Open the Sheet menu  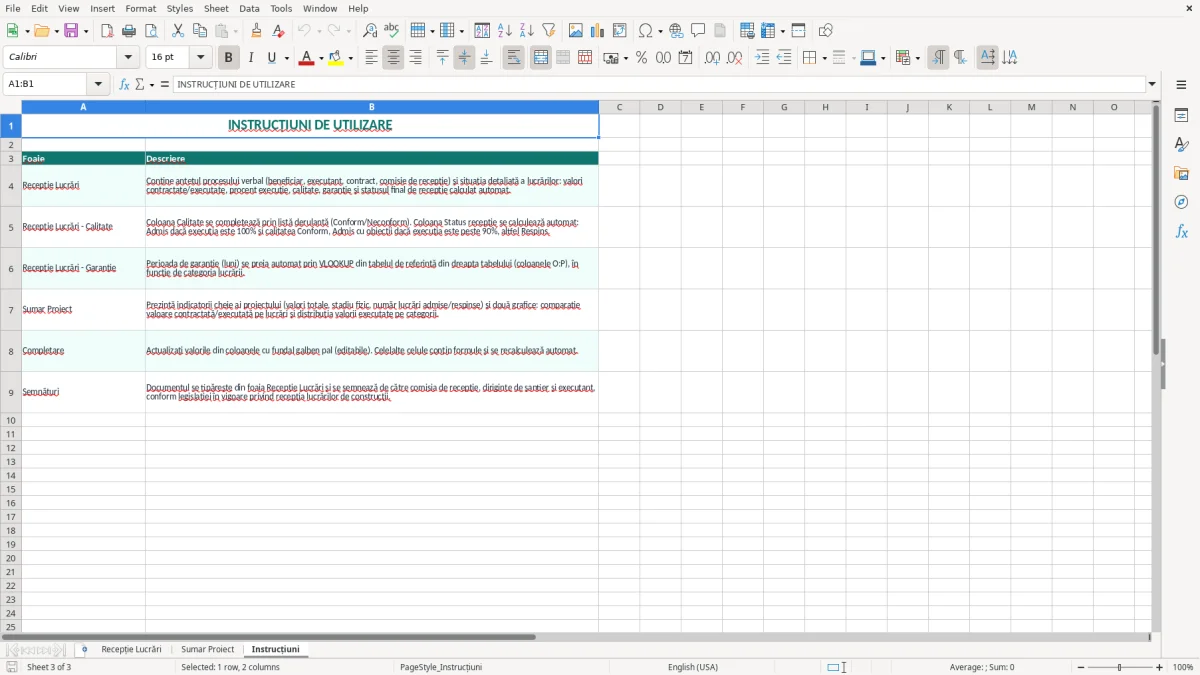[x=216, y=9]
